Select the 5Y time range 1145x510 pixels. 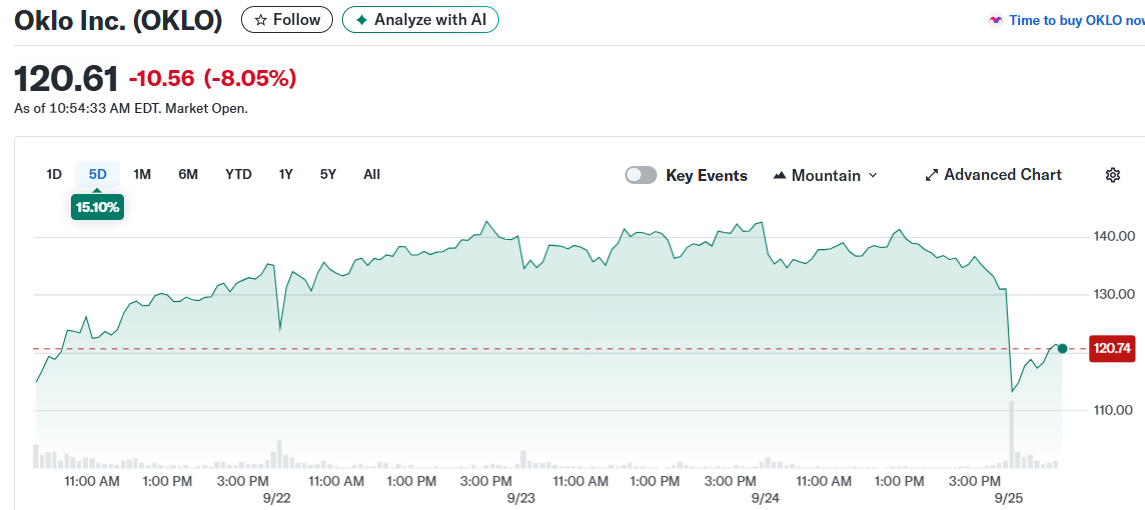(x=328, y=175)
